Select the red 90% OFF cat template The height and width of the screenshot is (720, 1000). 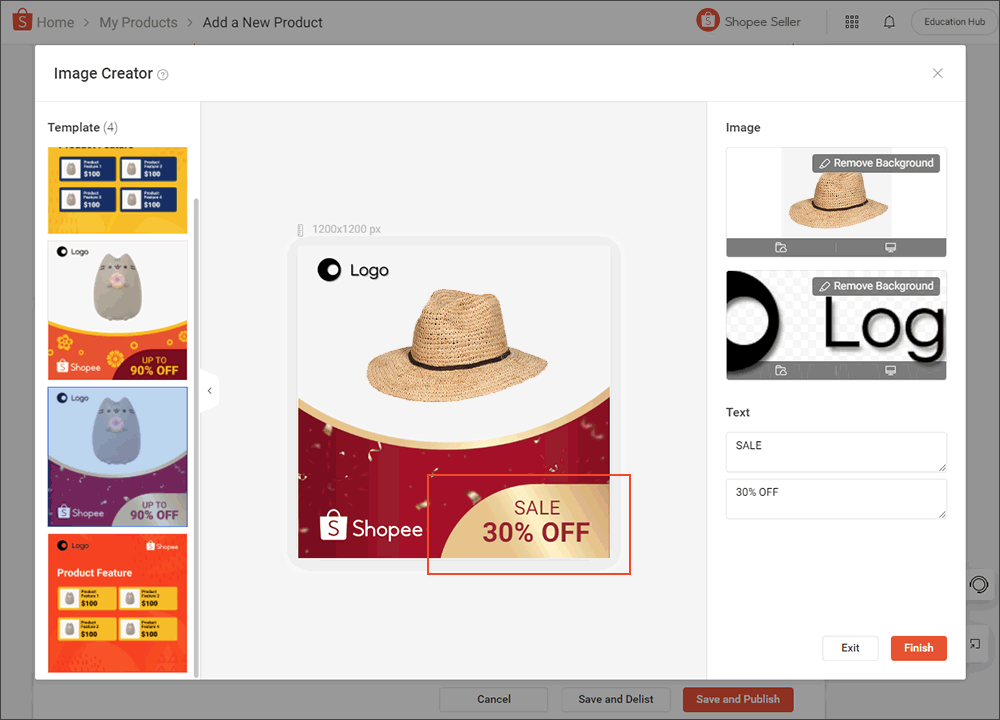click(117, 310)
